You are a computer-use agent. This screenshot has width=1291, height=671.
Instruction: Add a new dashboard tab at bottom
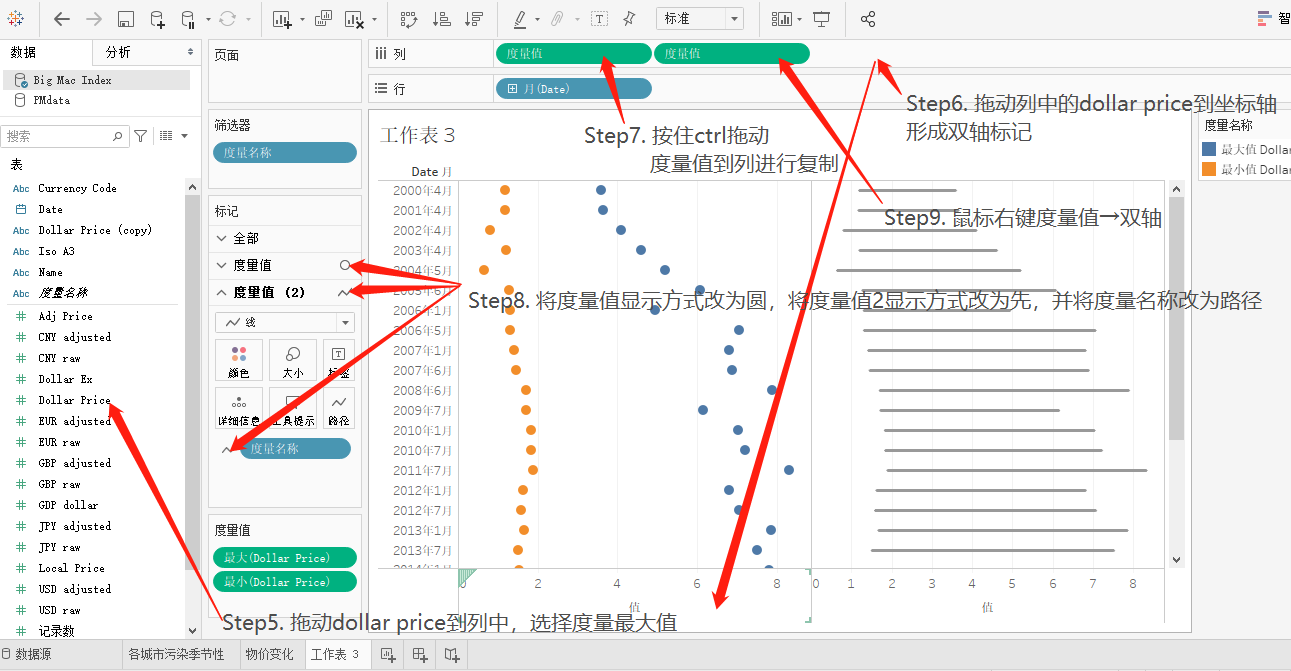[420, 655]
